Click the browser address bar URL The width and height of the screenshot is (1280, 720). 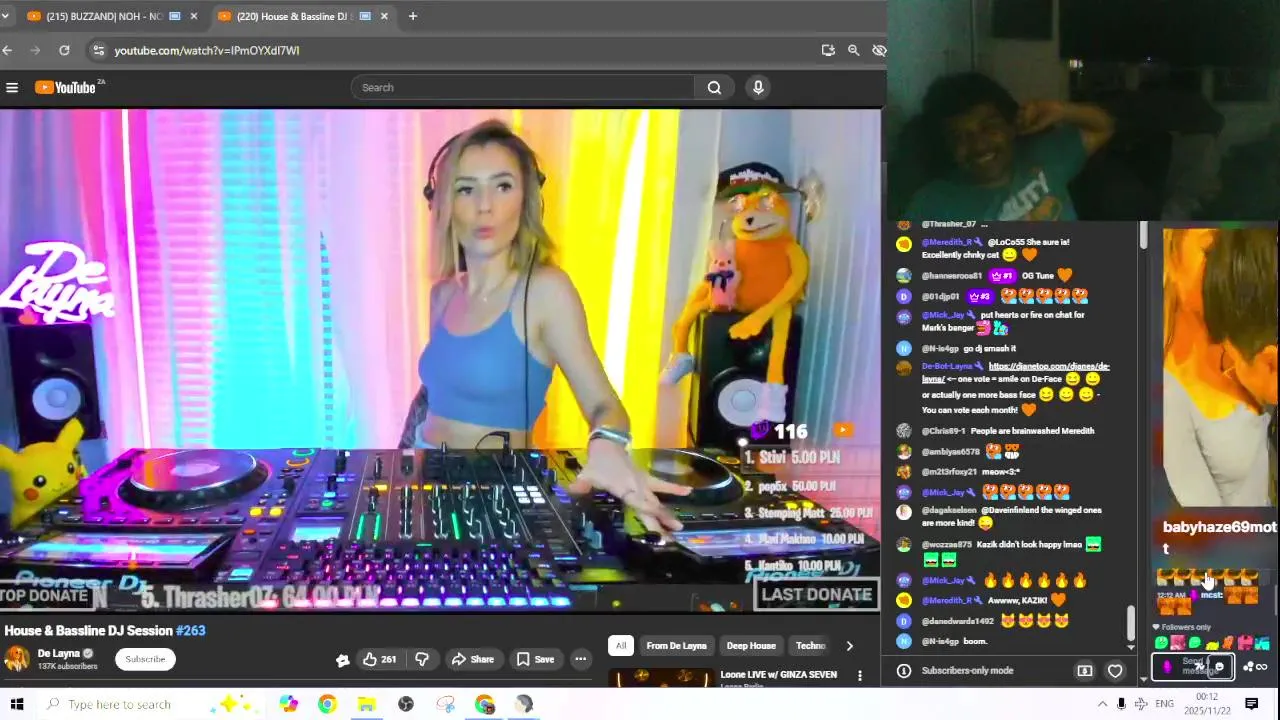coord(207,50)
